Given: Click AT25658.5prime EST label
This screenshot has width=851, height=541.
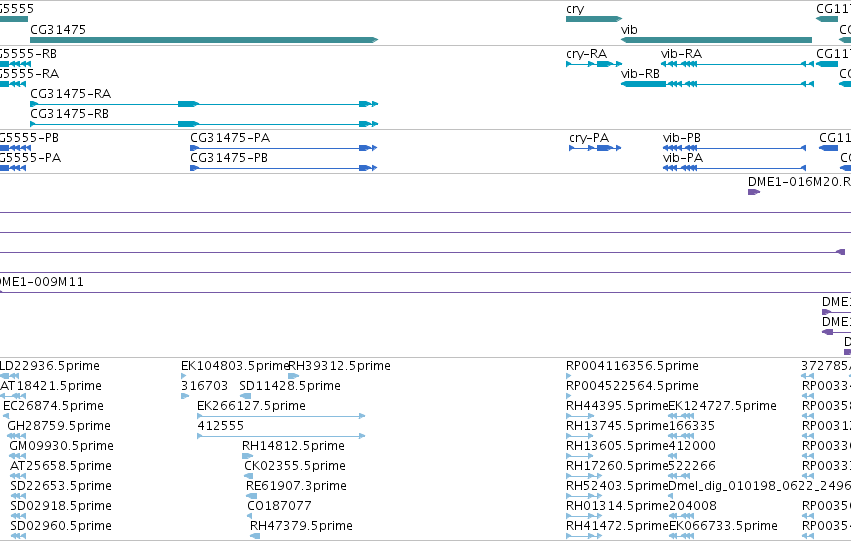Looking at the screenshot, I should [61, 466].
